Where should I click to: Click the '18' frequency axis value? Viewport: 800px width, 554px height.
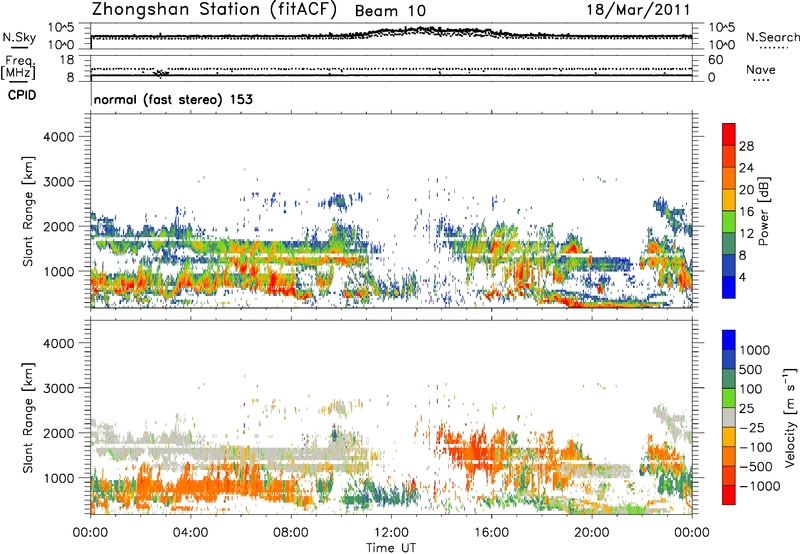click(66, 60)
